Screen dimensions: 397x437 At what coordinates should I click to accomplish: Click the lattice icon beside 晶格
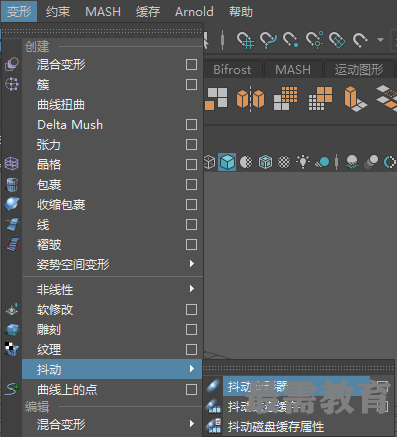pyautogui.click(x=12, y=164)
